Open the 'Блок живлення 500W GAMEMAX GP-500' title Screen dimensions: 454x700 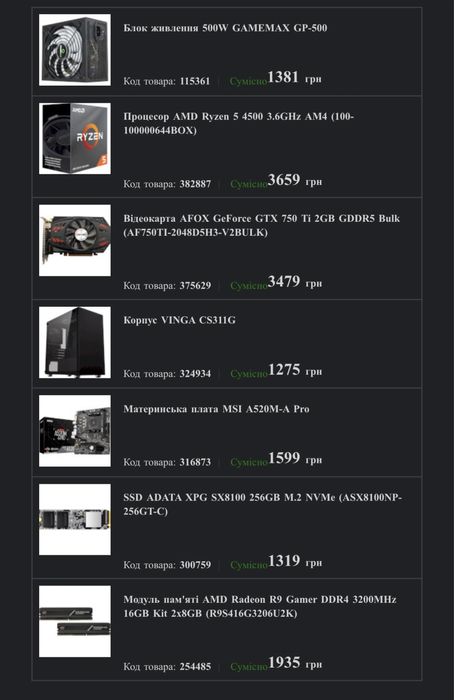pos(225,28)
